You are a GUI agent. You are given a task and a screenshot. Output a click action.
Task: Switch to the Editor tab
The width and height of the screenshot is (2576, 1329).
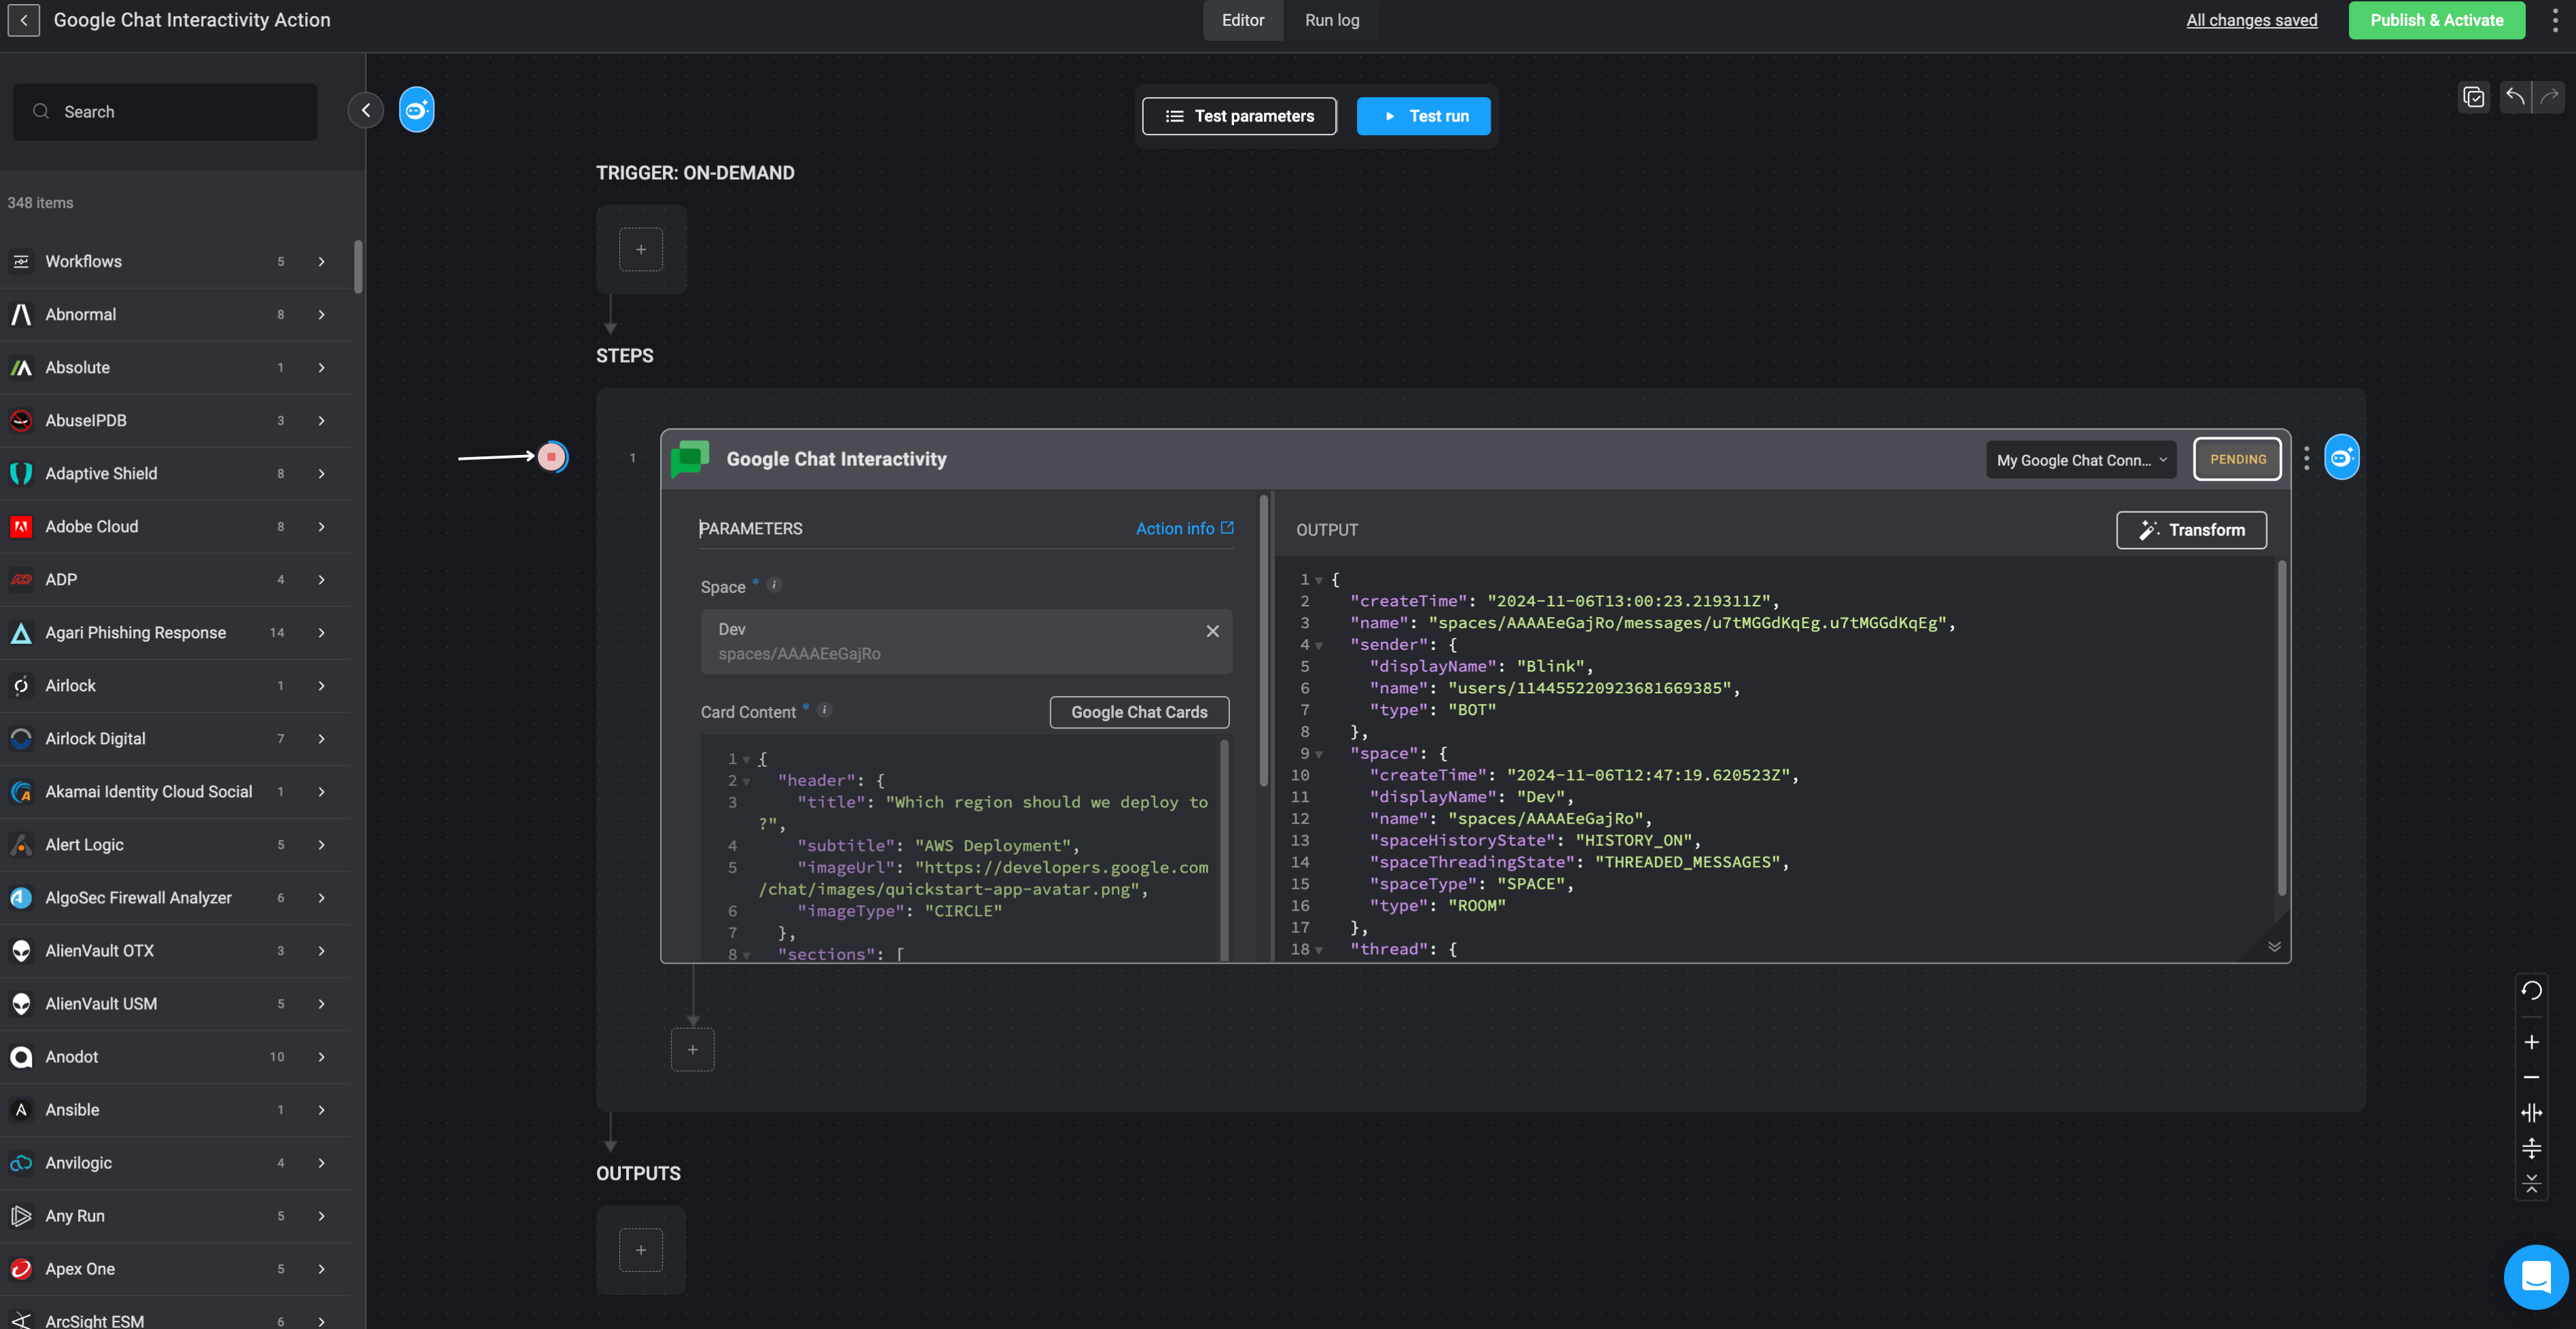click(1243, 20)
